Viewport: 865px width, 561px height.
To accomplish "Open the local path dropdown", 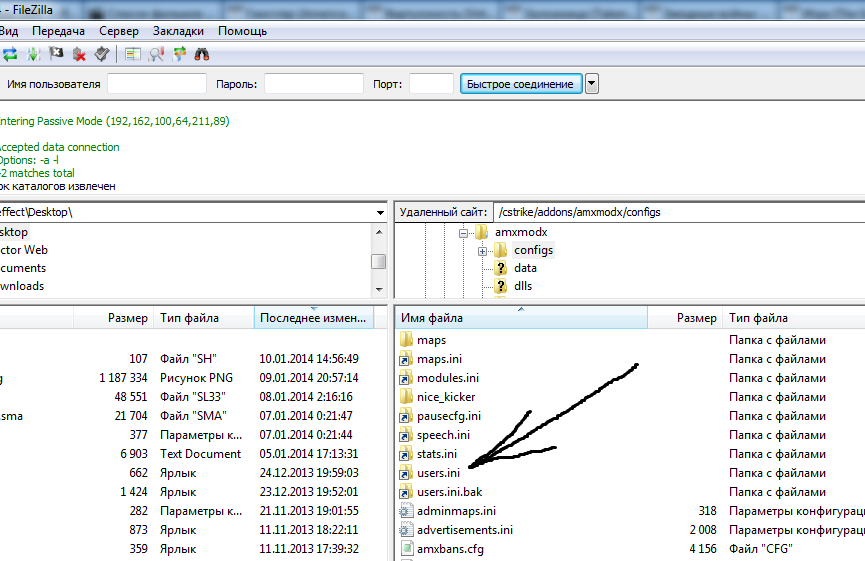I will tap(380, 212).
